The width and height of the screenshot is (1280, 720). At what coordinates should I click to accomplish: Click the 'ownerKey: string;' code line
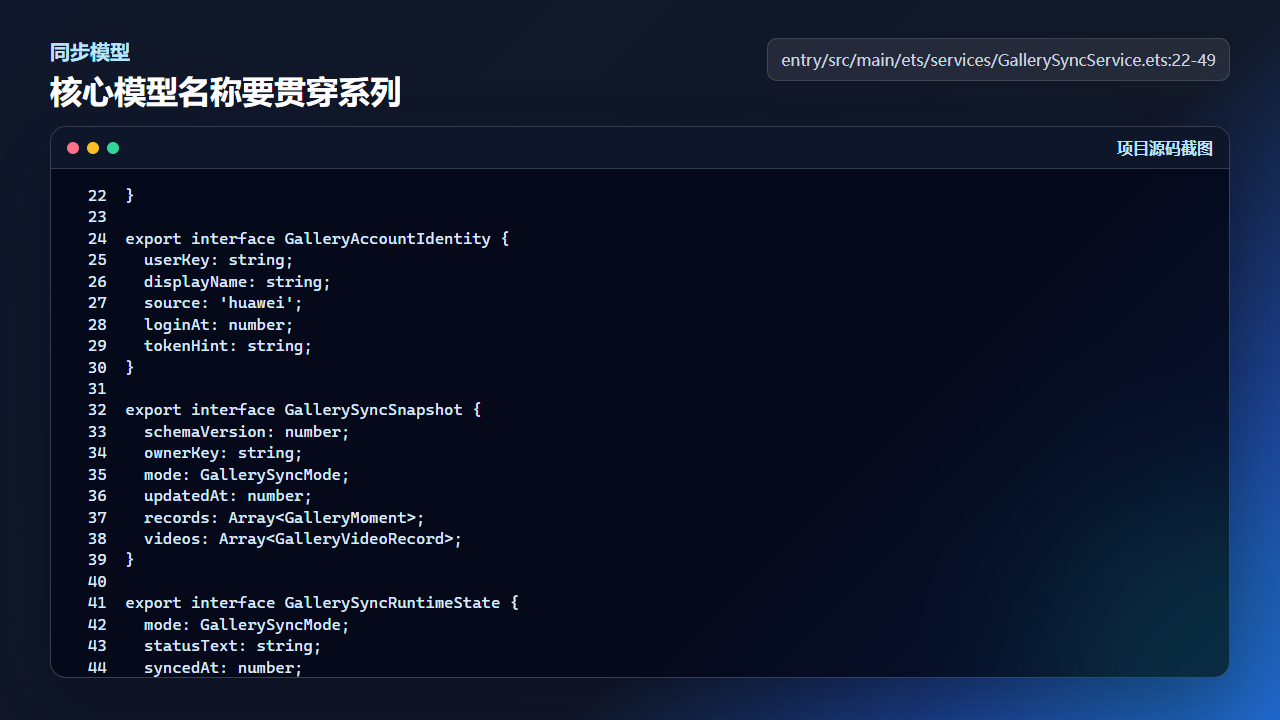click(223, 453)
